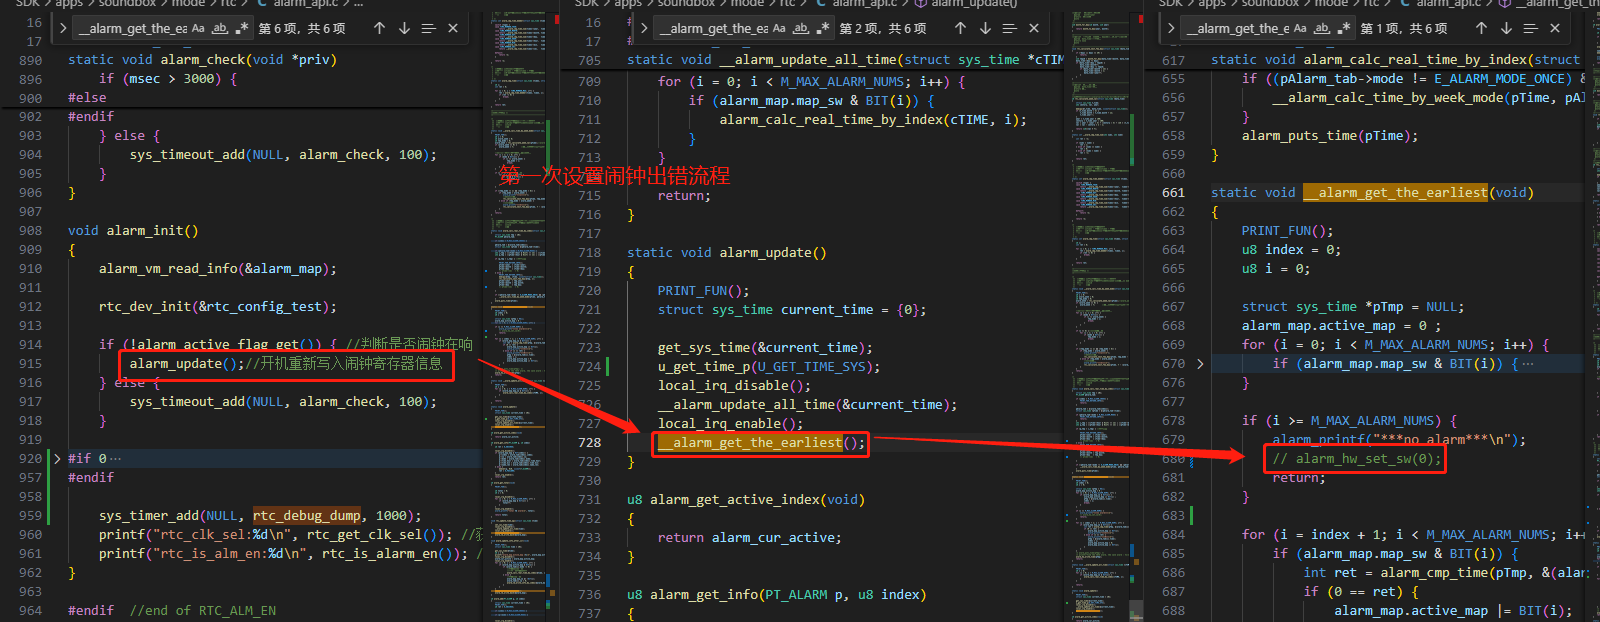Viewport: 1600px width, 622px height.
Task: Go to previous match in middle find widget
Action: point(961,28)
